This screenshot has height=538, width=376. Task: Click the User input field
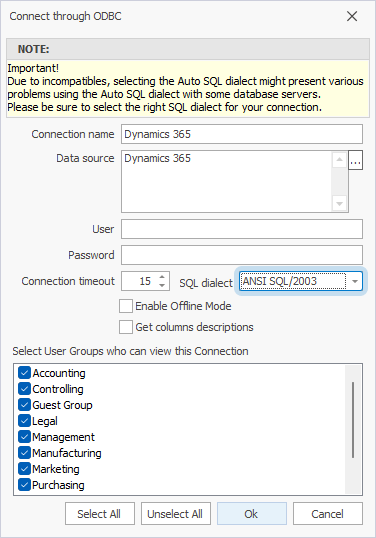point(242,229)
